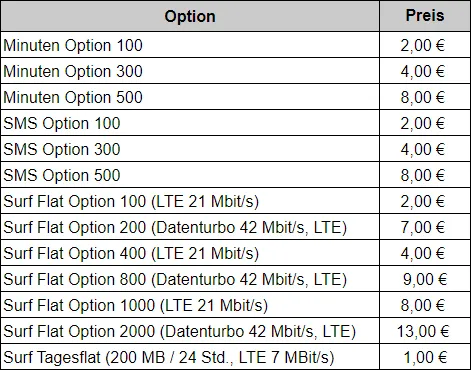Click the 9,00 € price cell

[425, 279]
